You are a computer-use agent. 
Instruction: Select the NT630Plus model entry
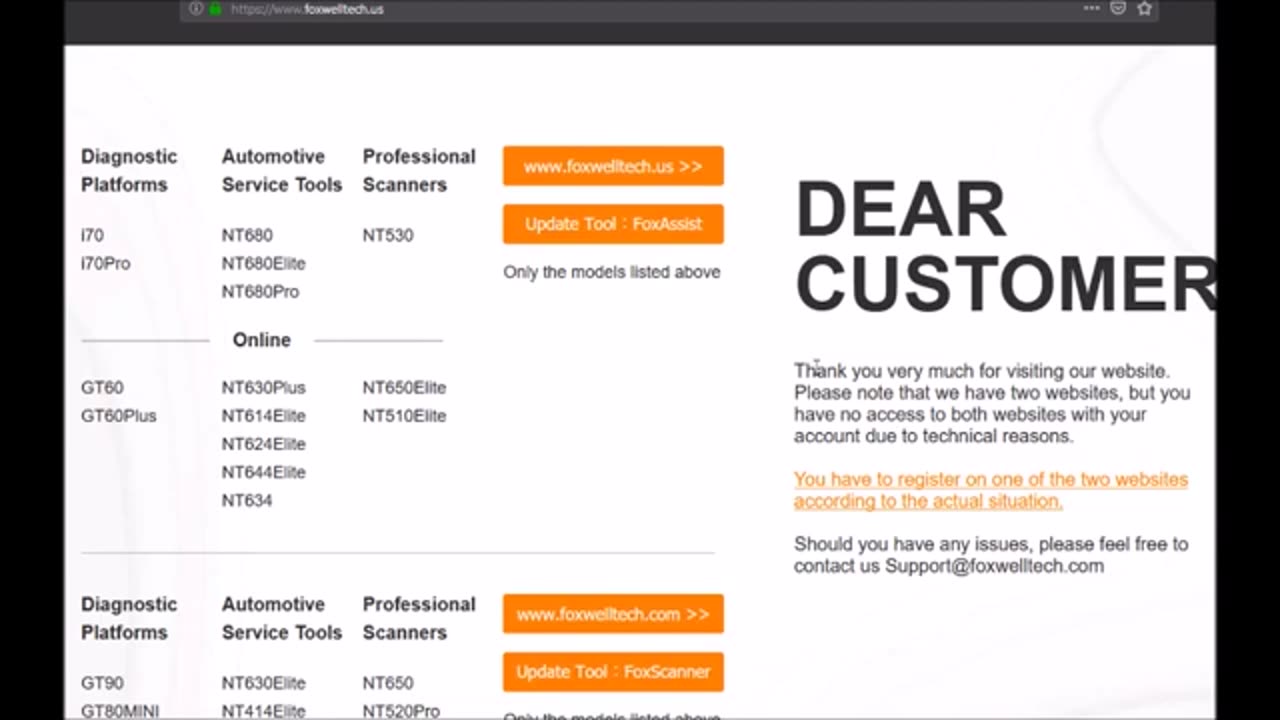(264, 387)
